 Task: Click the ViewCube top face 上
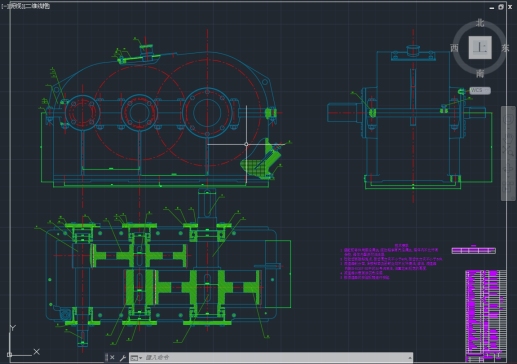480,47
